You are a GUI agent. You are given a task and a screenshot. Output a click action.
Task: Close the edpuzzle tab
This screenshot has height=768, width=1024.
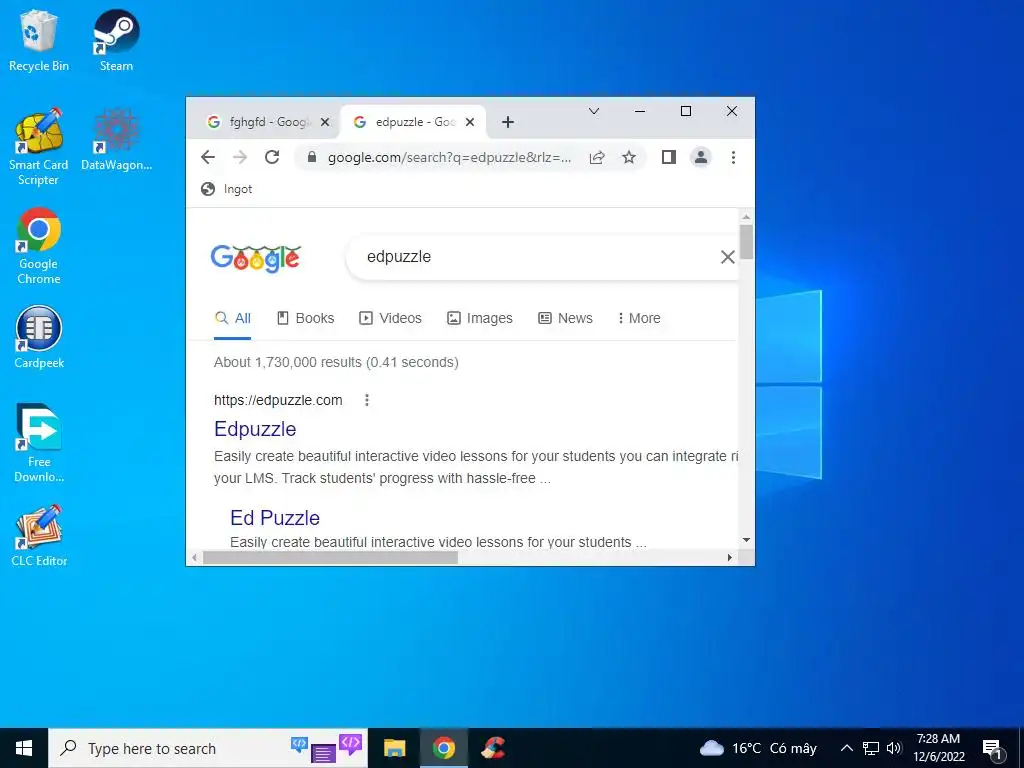click(x=470, y=122)
